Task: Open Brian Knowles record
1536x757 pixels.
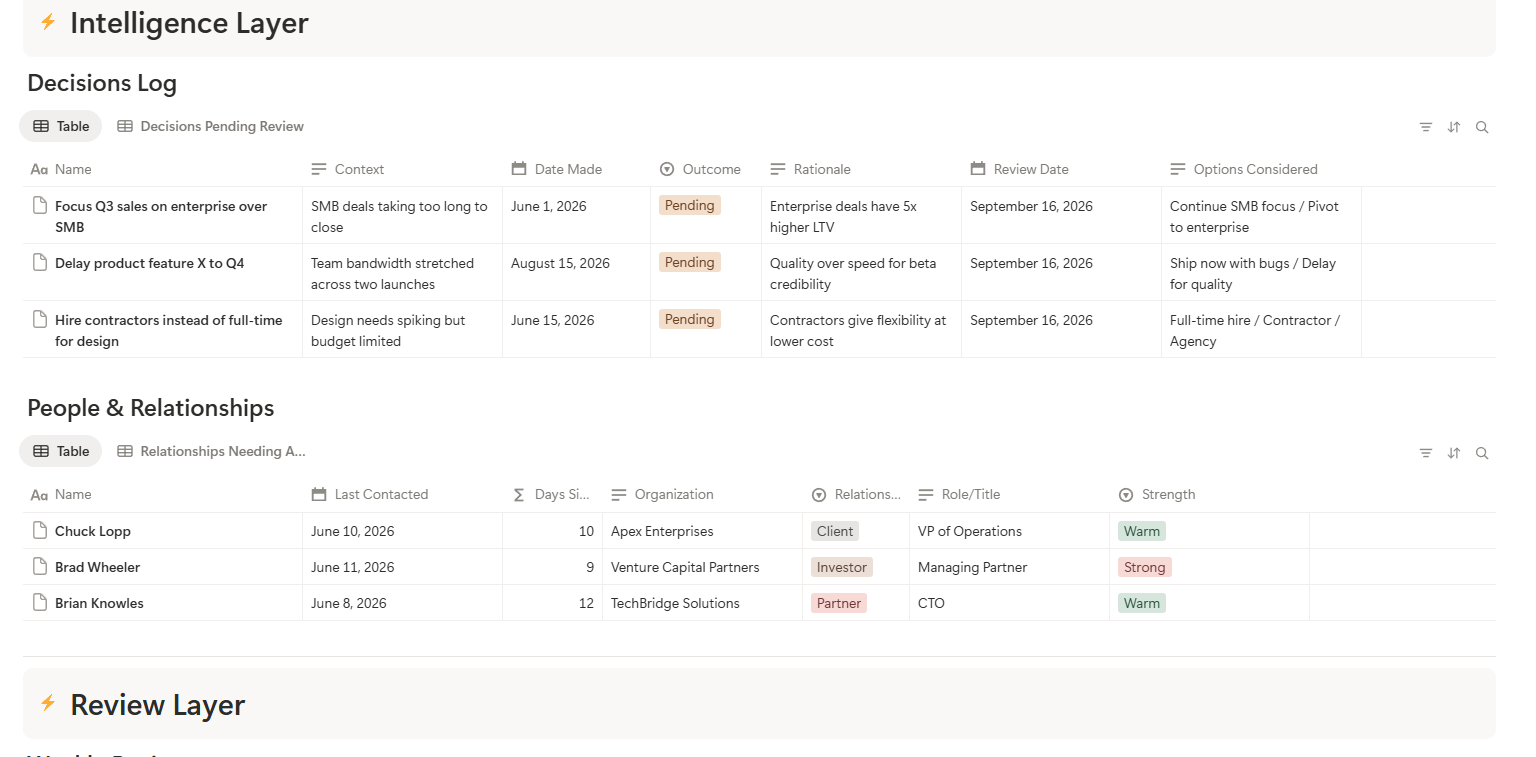Action: pyautogui.click(x=99, y=603)
